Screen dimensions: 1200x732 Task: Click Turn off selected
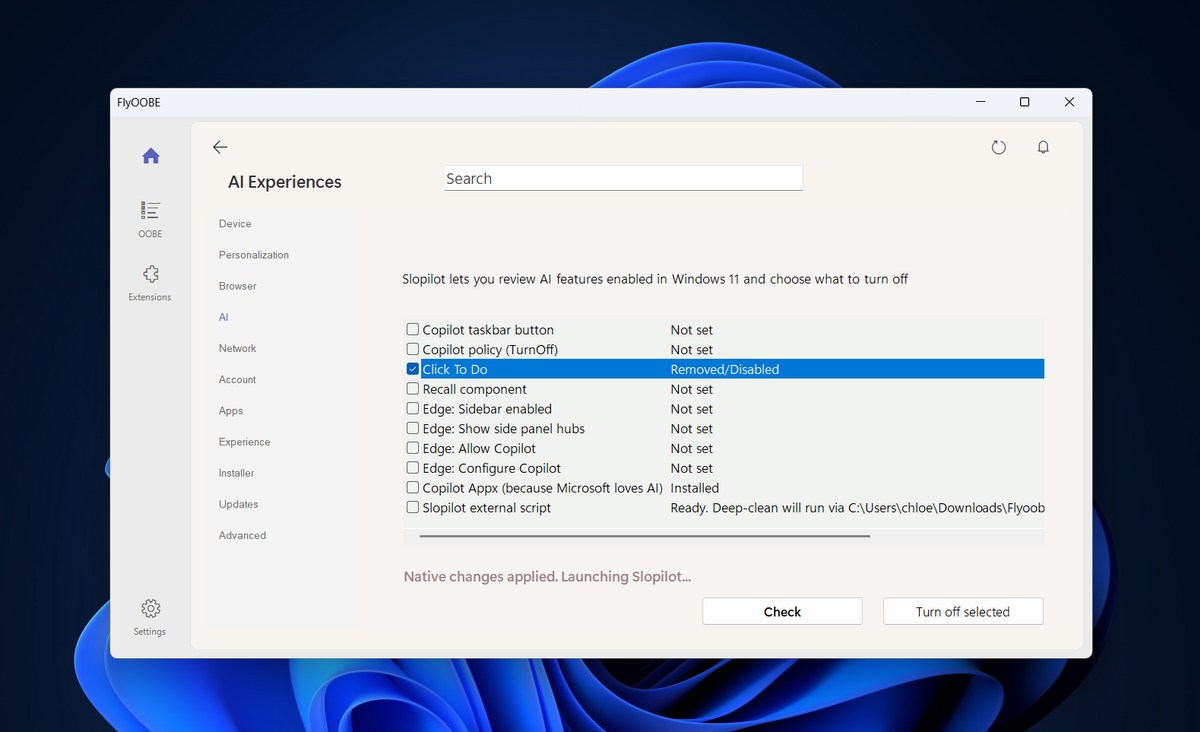(962, 611)
